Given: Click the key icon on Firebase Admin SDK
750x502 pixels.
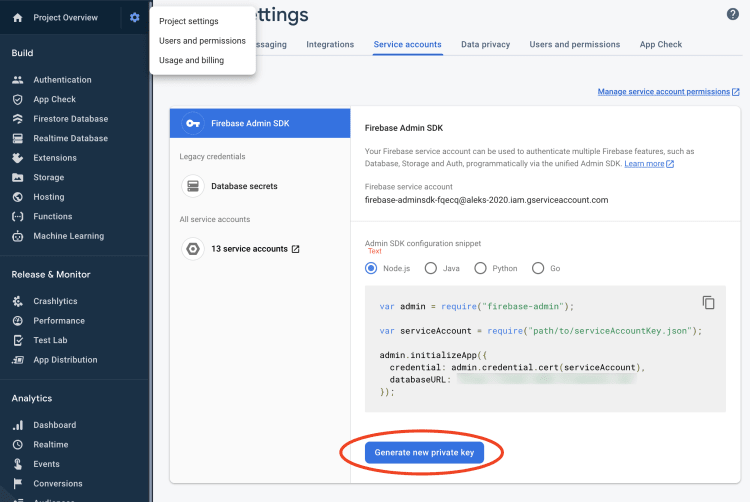Looking at the screenshot, I should tap(193, 123).
